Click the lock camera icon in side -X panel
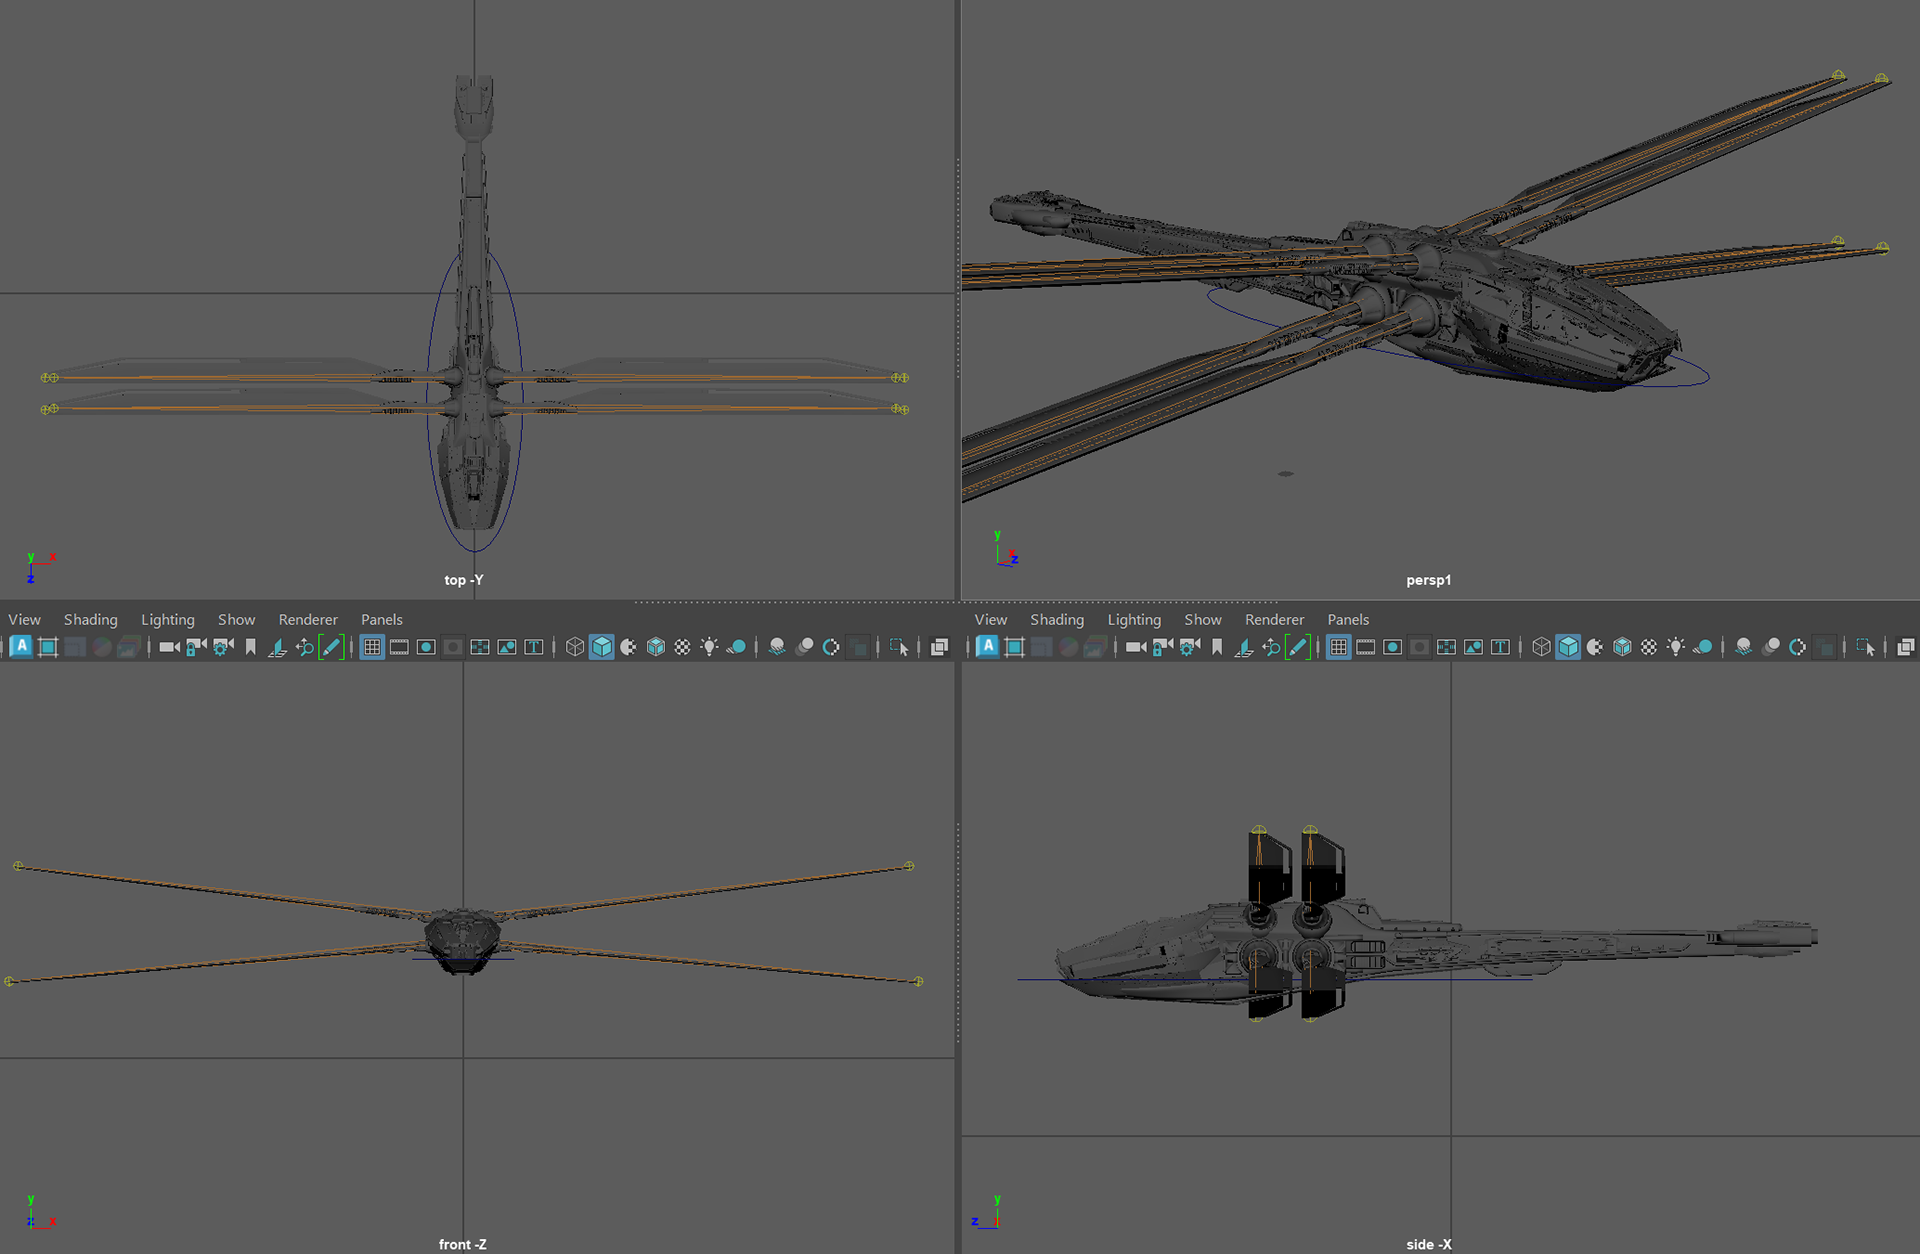This screenshot has width=1920, height=1254. (x=1163, y=647)
